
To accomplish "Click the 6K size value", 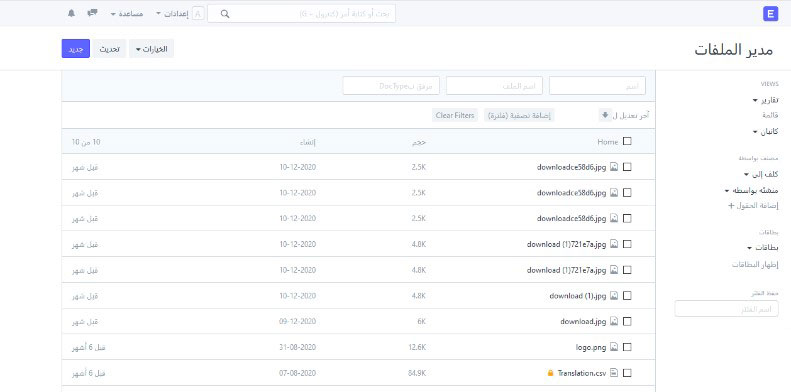I will [422, 321].
